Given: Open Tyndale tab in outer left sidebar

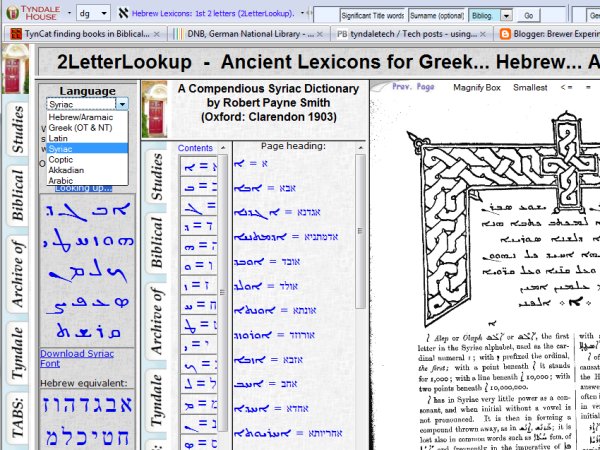Looking at the screenshot, I should (x=17, y=353).
